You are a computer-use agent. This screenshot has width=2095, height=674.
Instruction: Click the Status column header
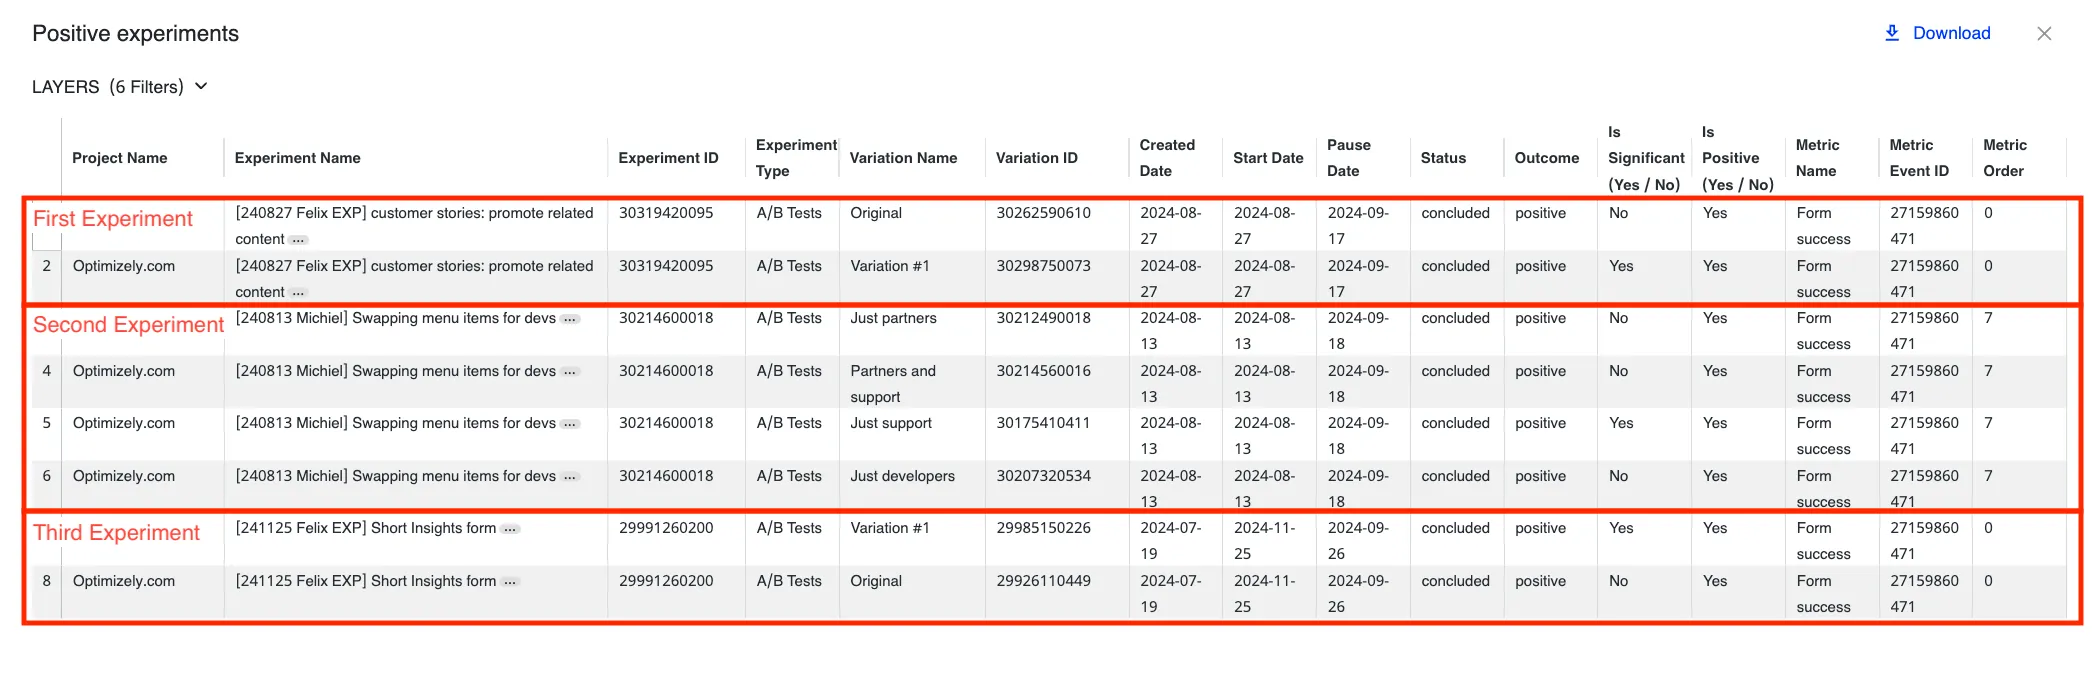pyautogui.click(x=1443, y=158)
